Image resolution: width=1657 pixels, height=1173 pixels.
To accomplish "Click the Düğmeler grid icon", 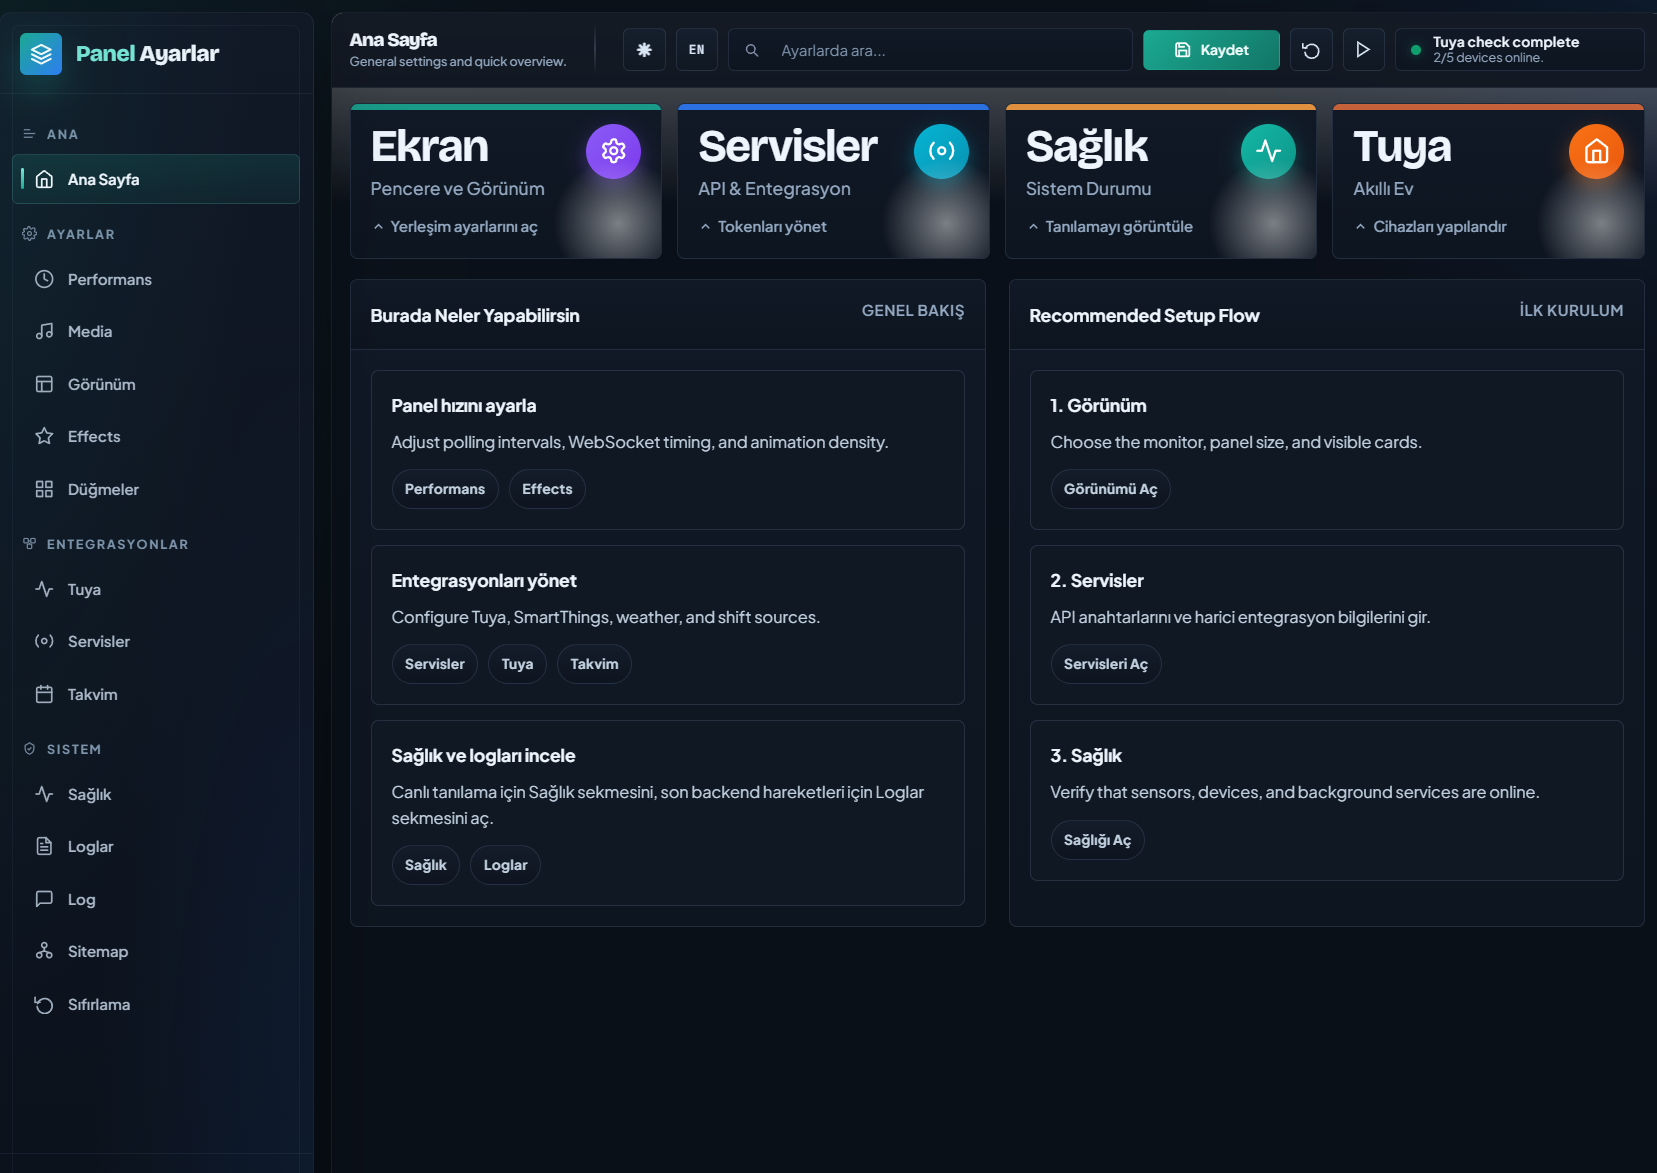I will [44, 489].
